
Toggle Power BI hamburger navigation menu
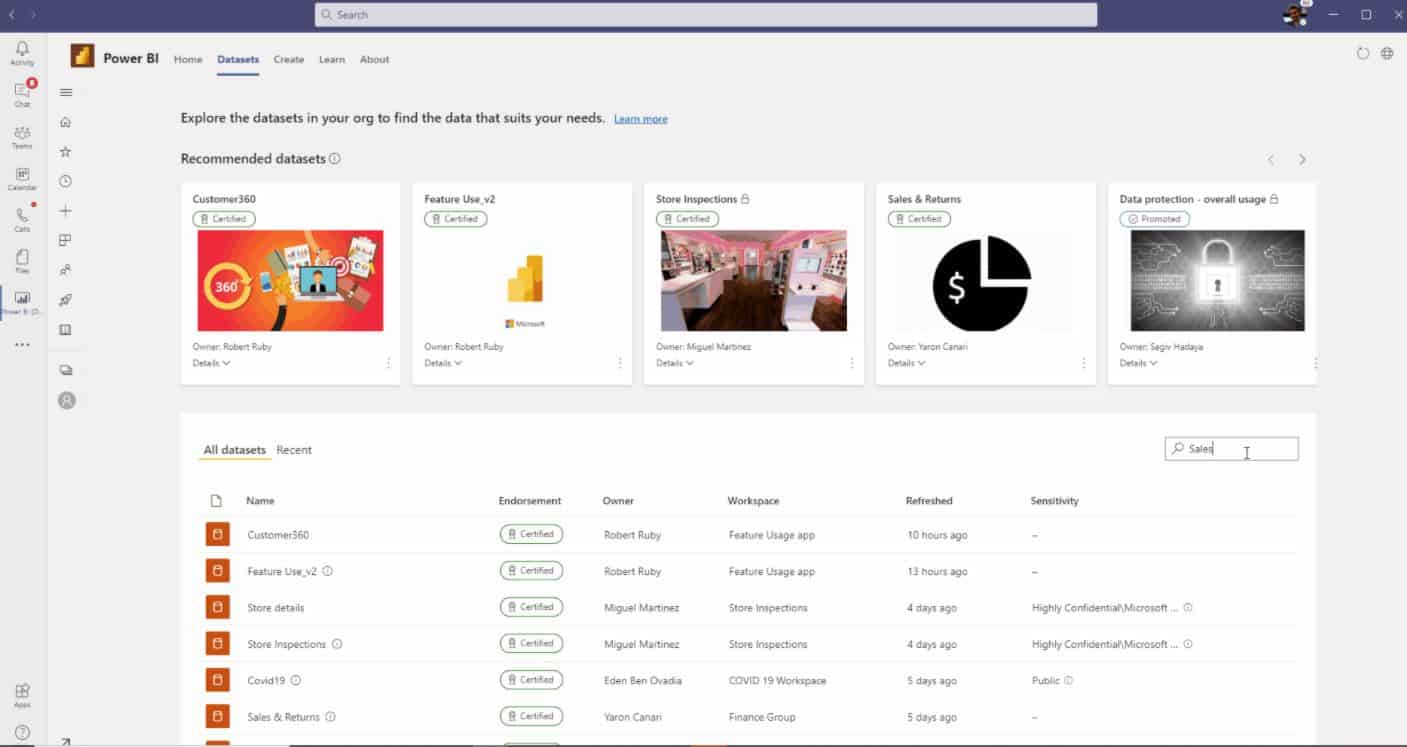point(66,92)
